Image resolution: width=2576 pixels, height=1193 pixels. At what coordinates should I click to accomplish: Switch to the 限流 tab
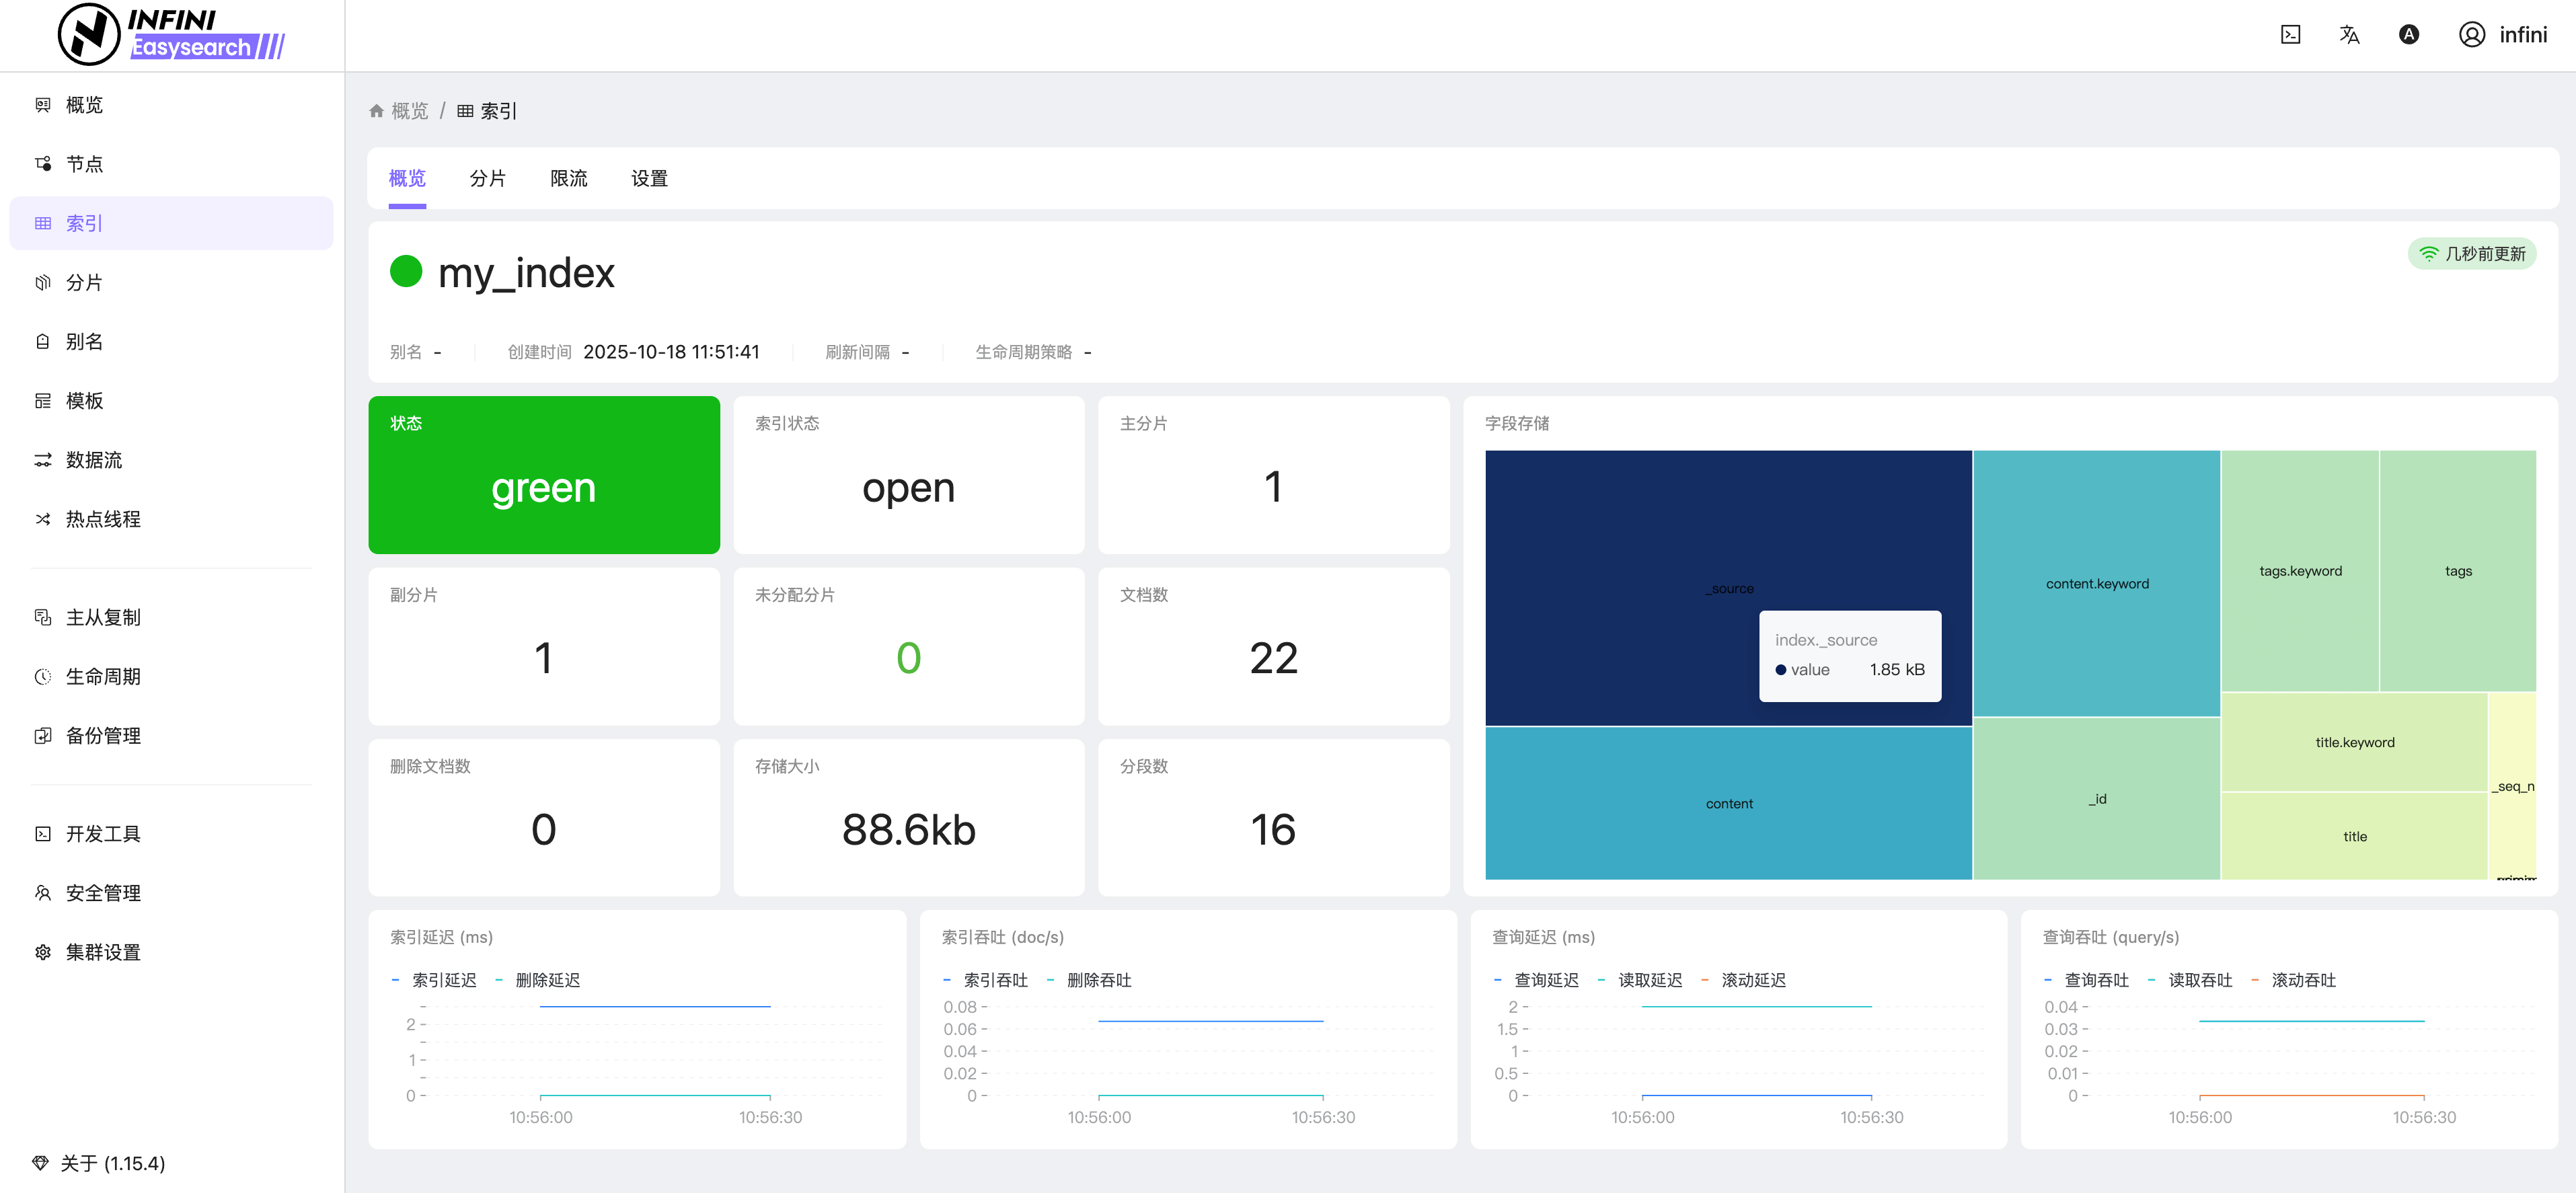568,178
